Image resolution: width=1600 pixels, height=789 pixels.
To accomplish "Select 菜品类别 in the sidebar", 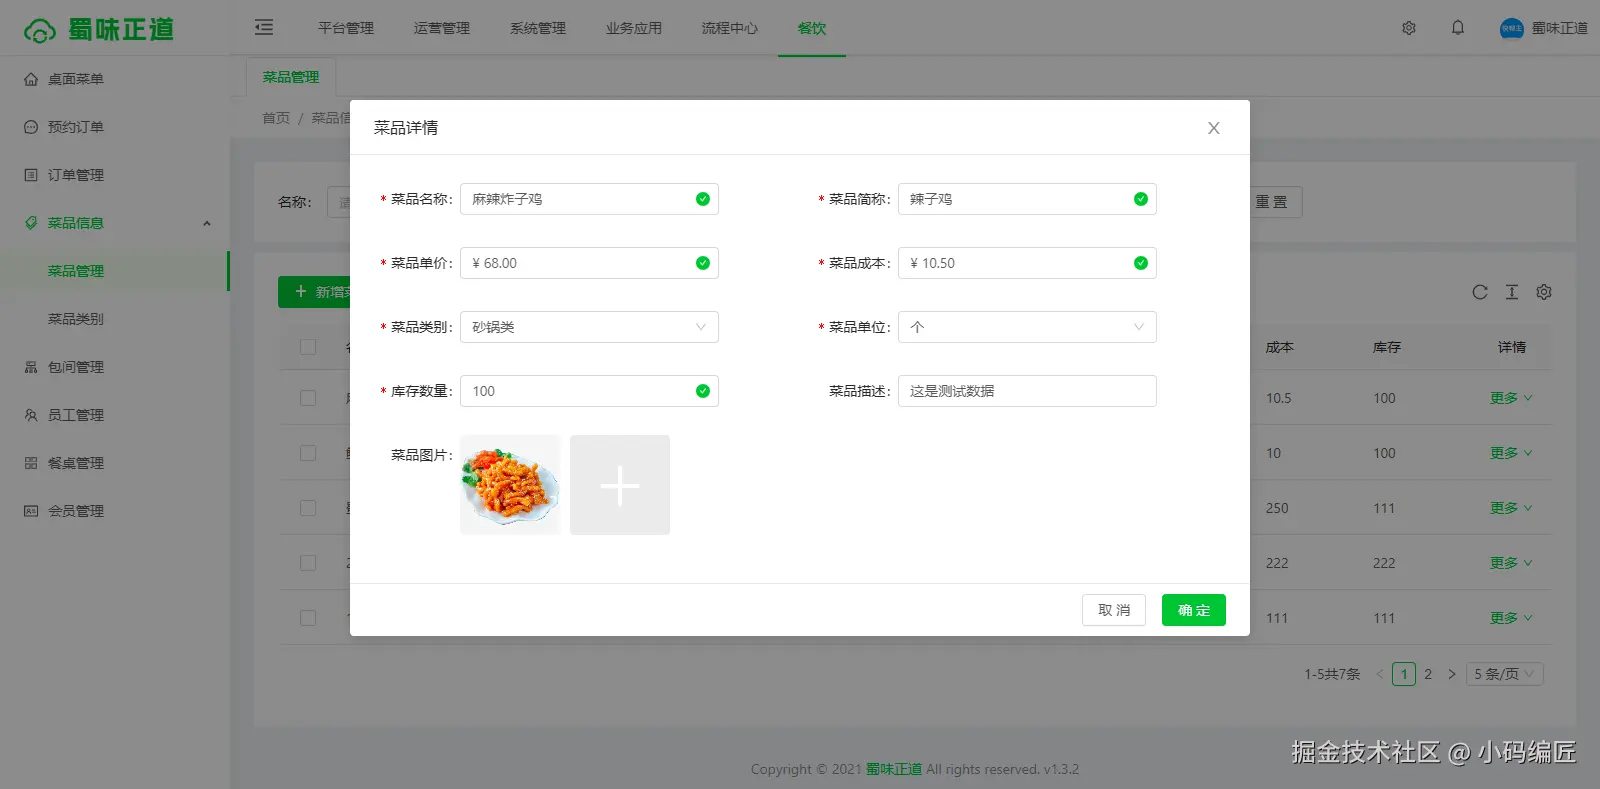I will (x=76, y=319).
